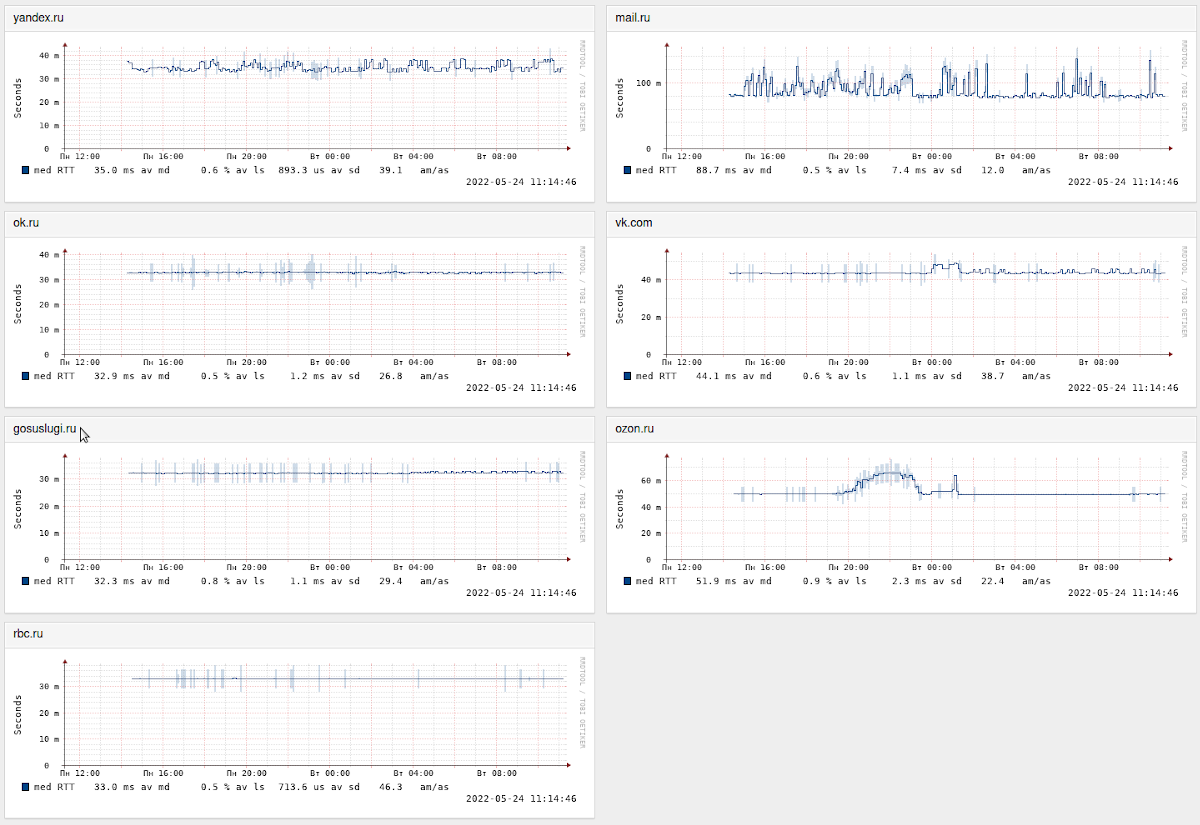Click the 32.9 ms median value
Screen dimensions: 1200x825
coord(114,376)
